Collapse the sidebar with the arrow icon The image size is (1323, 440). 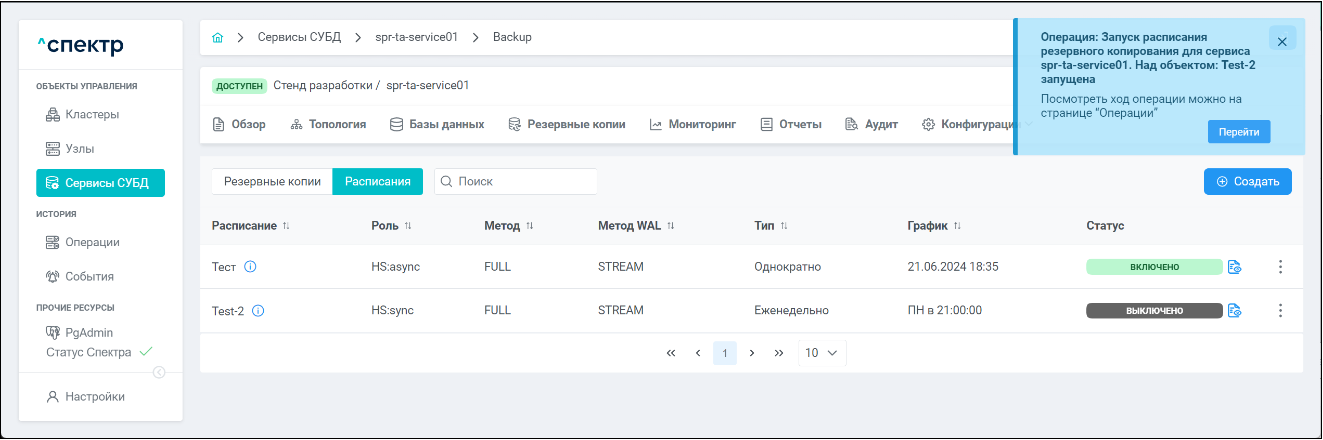[158, 373]
